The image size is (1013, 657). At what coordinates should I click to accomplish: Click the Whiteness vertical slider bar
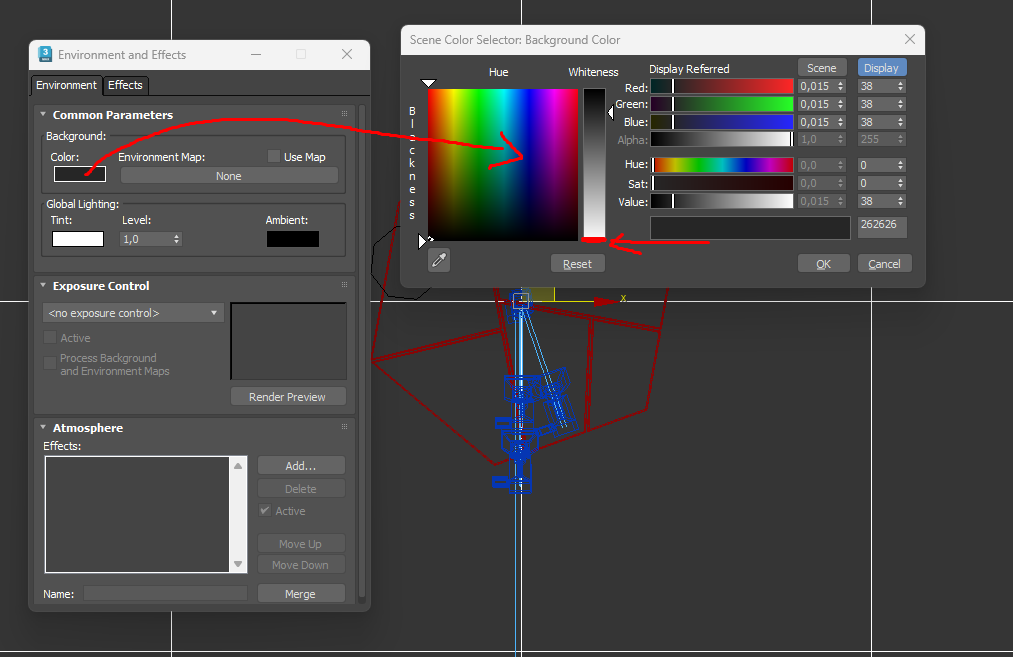pyautogui.click(x=594, y=163)
